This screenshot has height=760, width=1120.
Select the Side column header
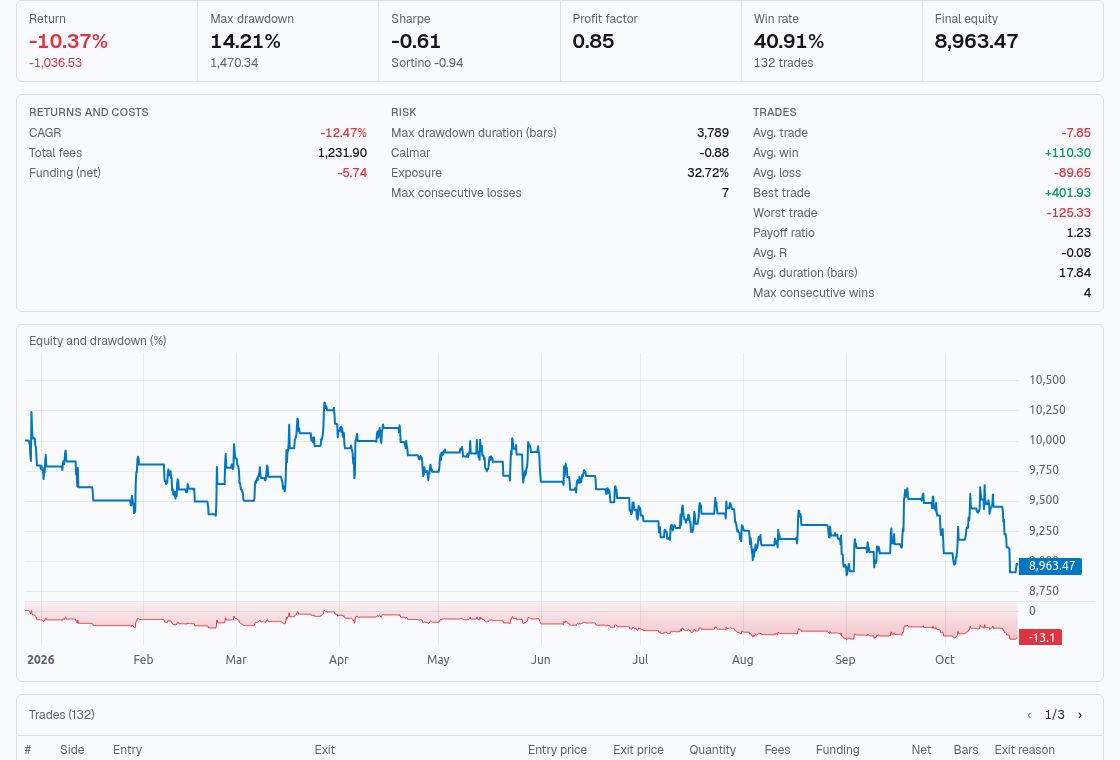[72, 750]
